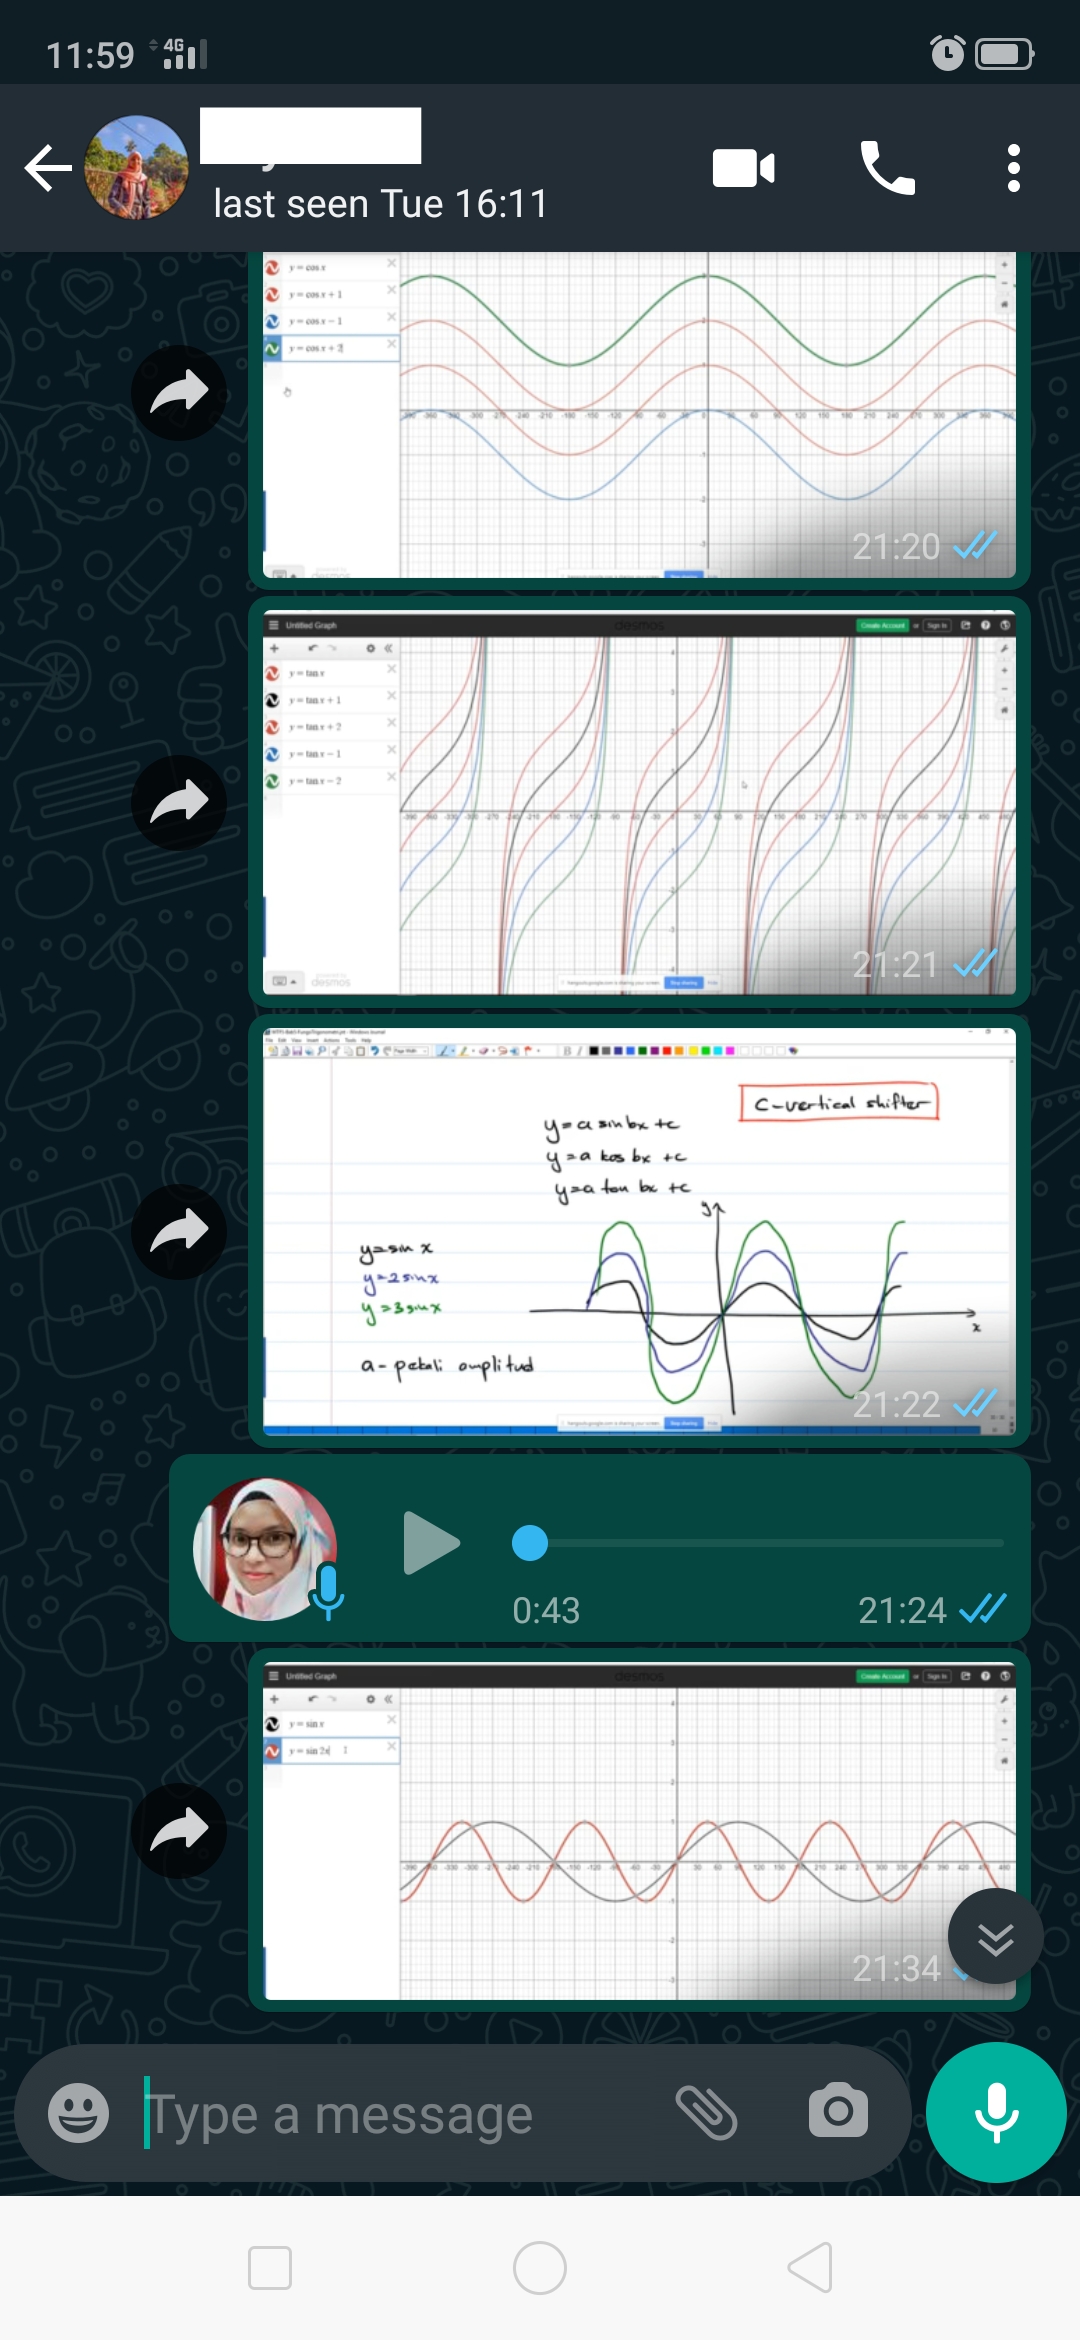Start a video call with the contact

tap(743, 168)
